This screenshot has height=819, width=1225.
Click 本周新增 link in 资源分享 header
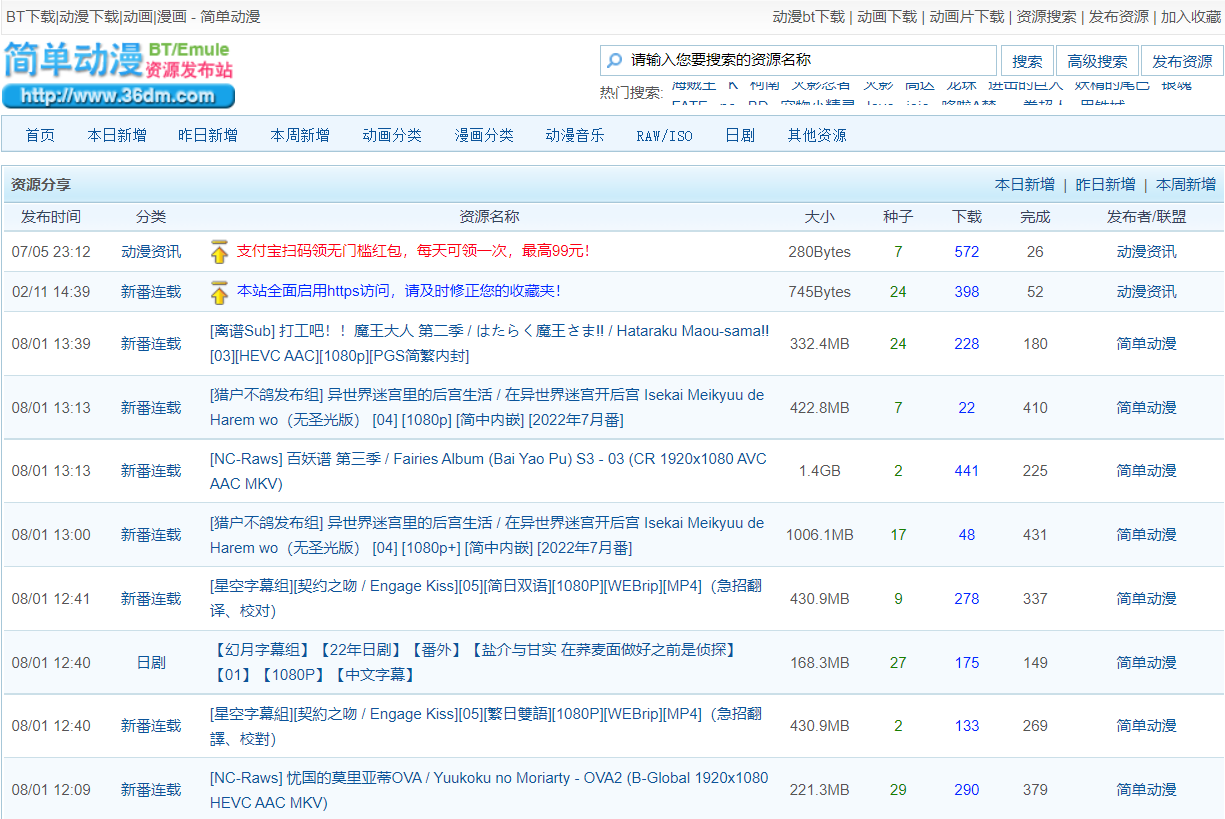[x=1185, y=184]
